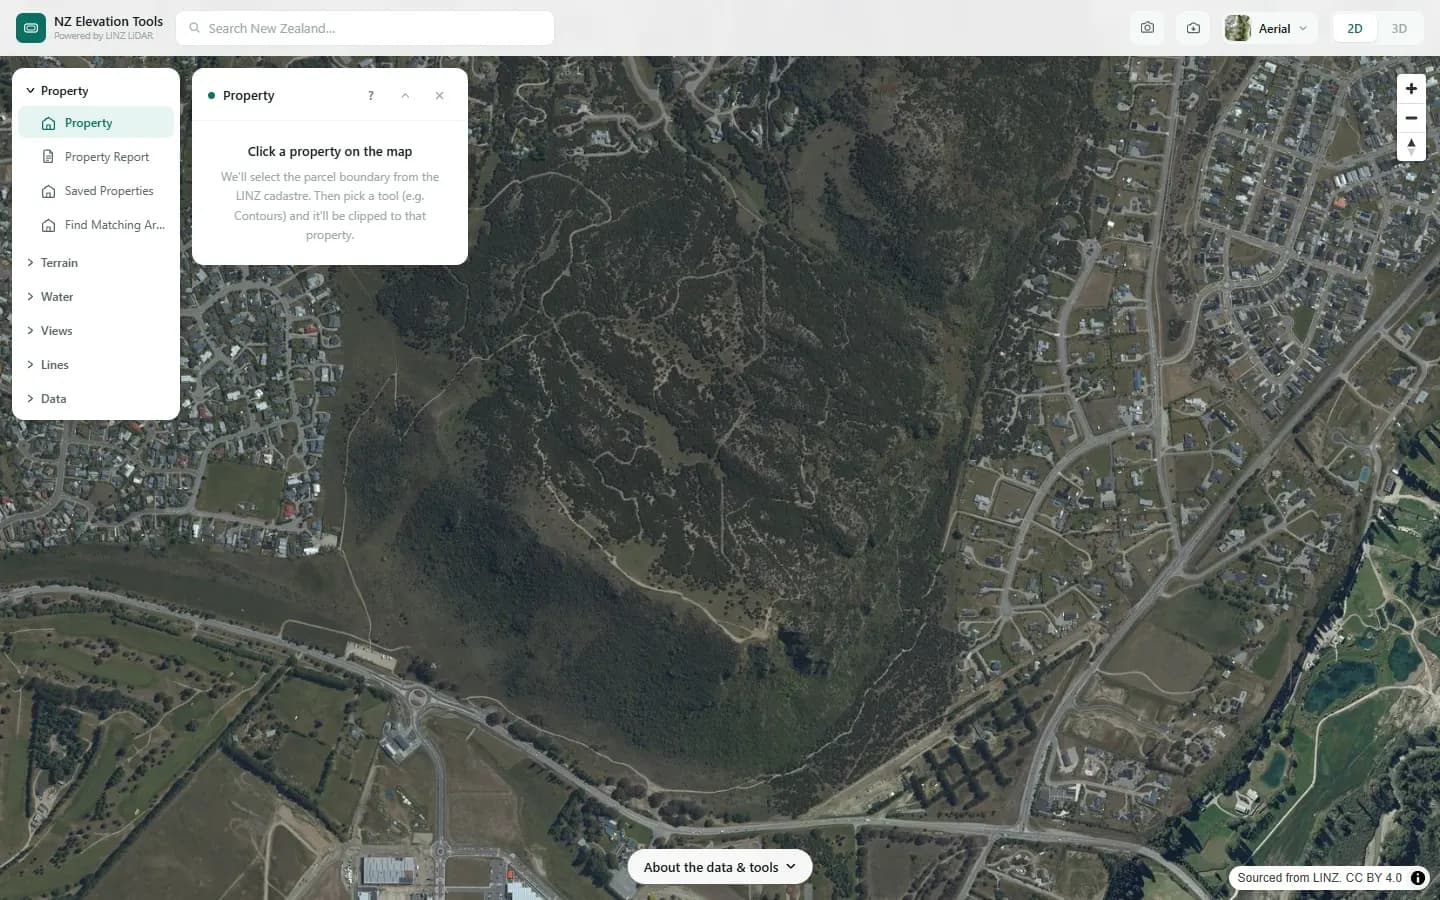The image size is (1440, 900).
Task: Click the attribution info icon
Action: coord(1418,878)
